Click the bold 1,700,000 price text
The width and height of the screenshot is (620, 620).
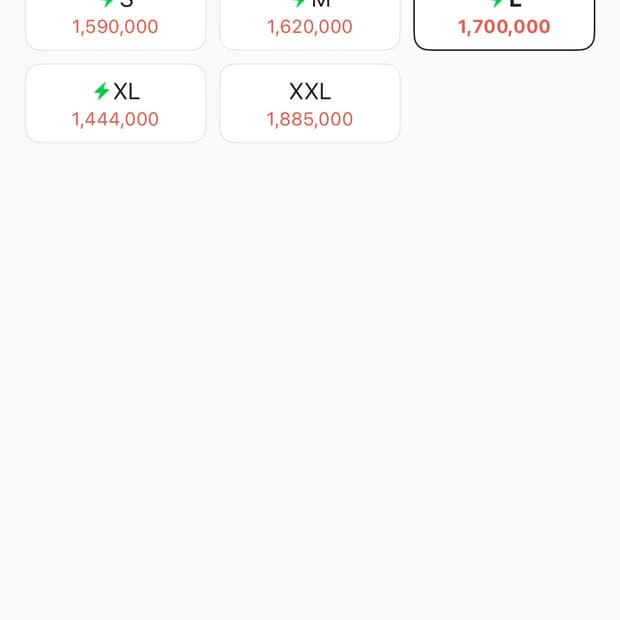coord(504,27)
